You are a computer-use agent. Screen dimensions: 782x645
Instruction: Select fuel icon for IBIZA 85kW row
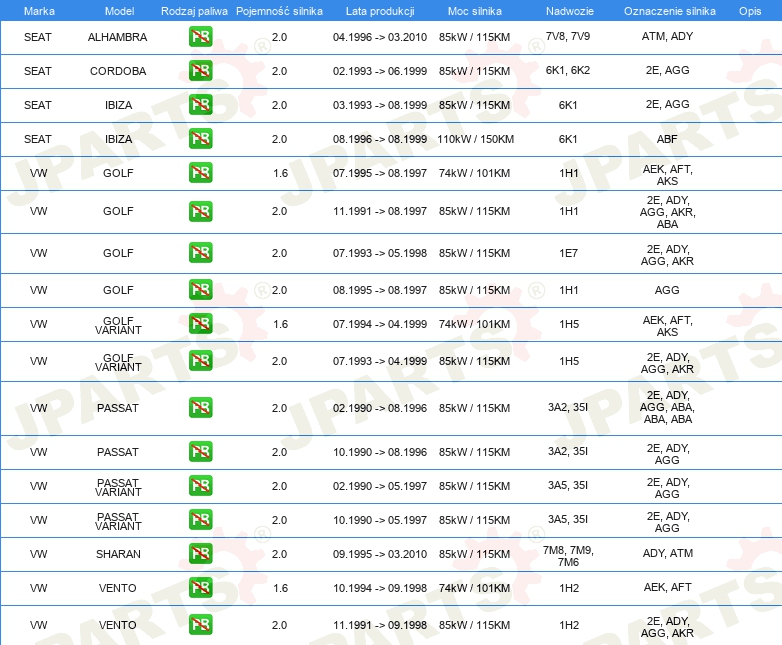pyautogui.click(x=200, y=104)
